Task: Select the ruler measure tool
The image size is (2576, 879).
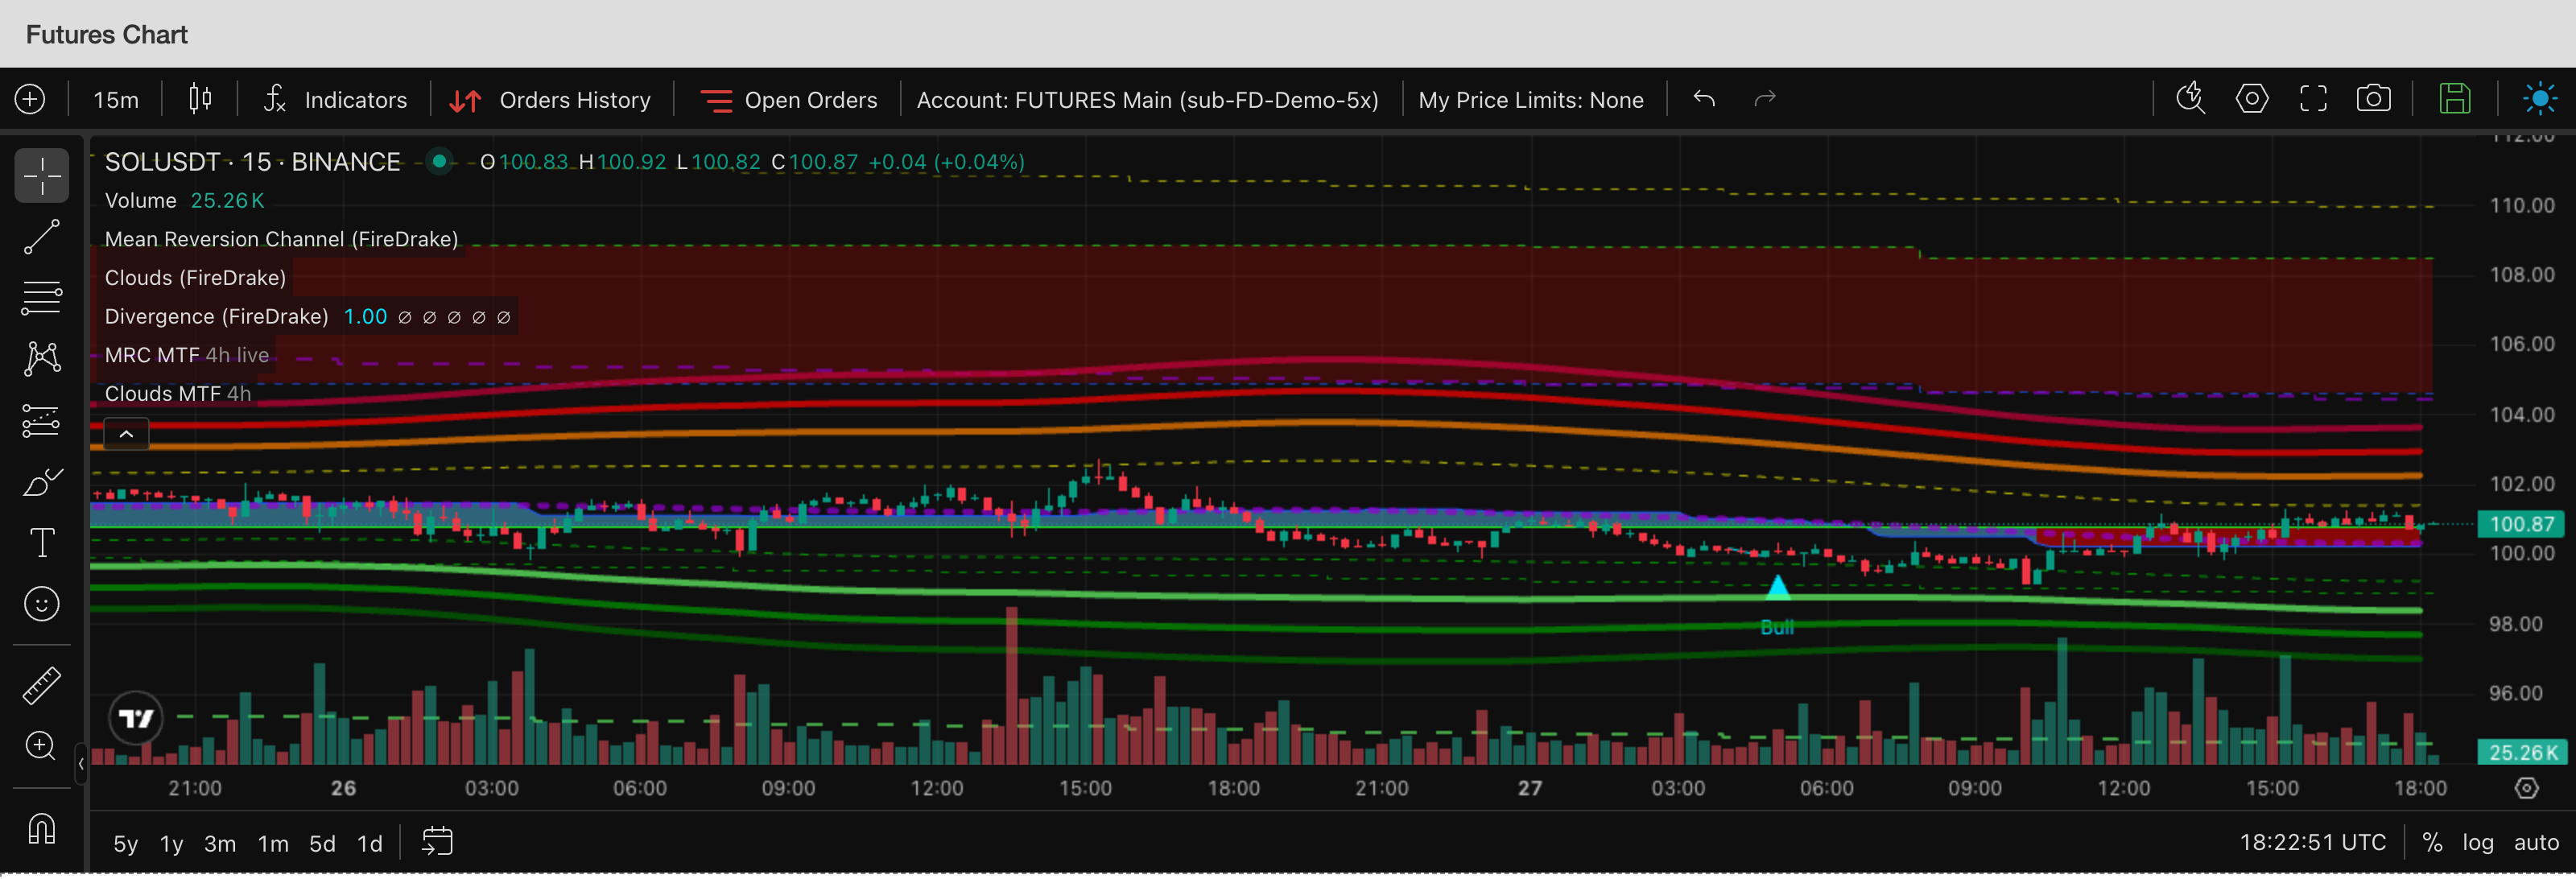Action: coord(42,686)
